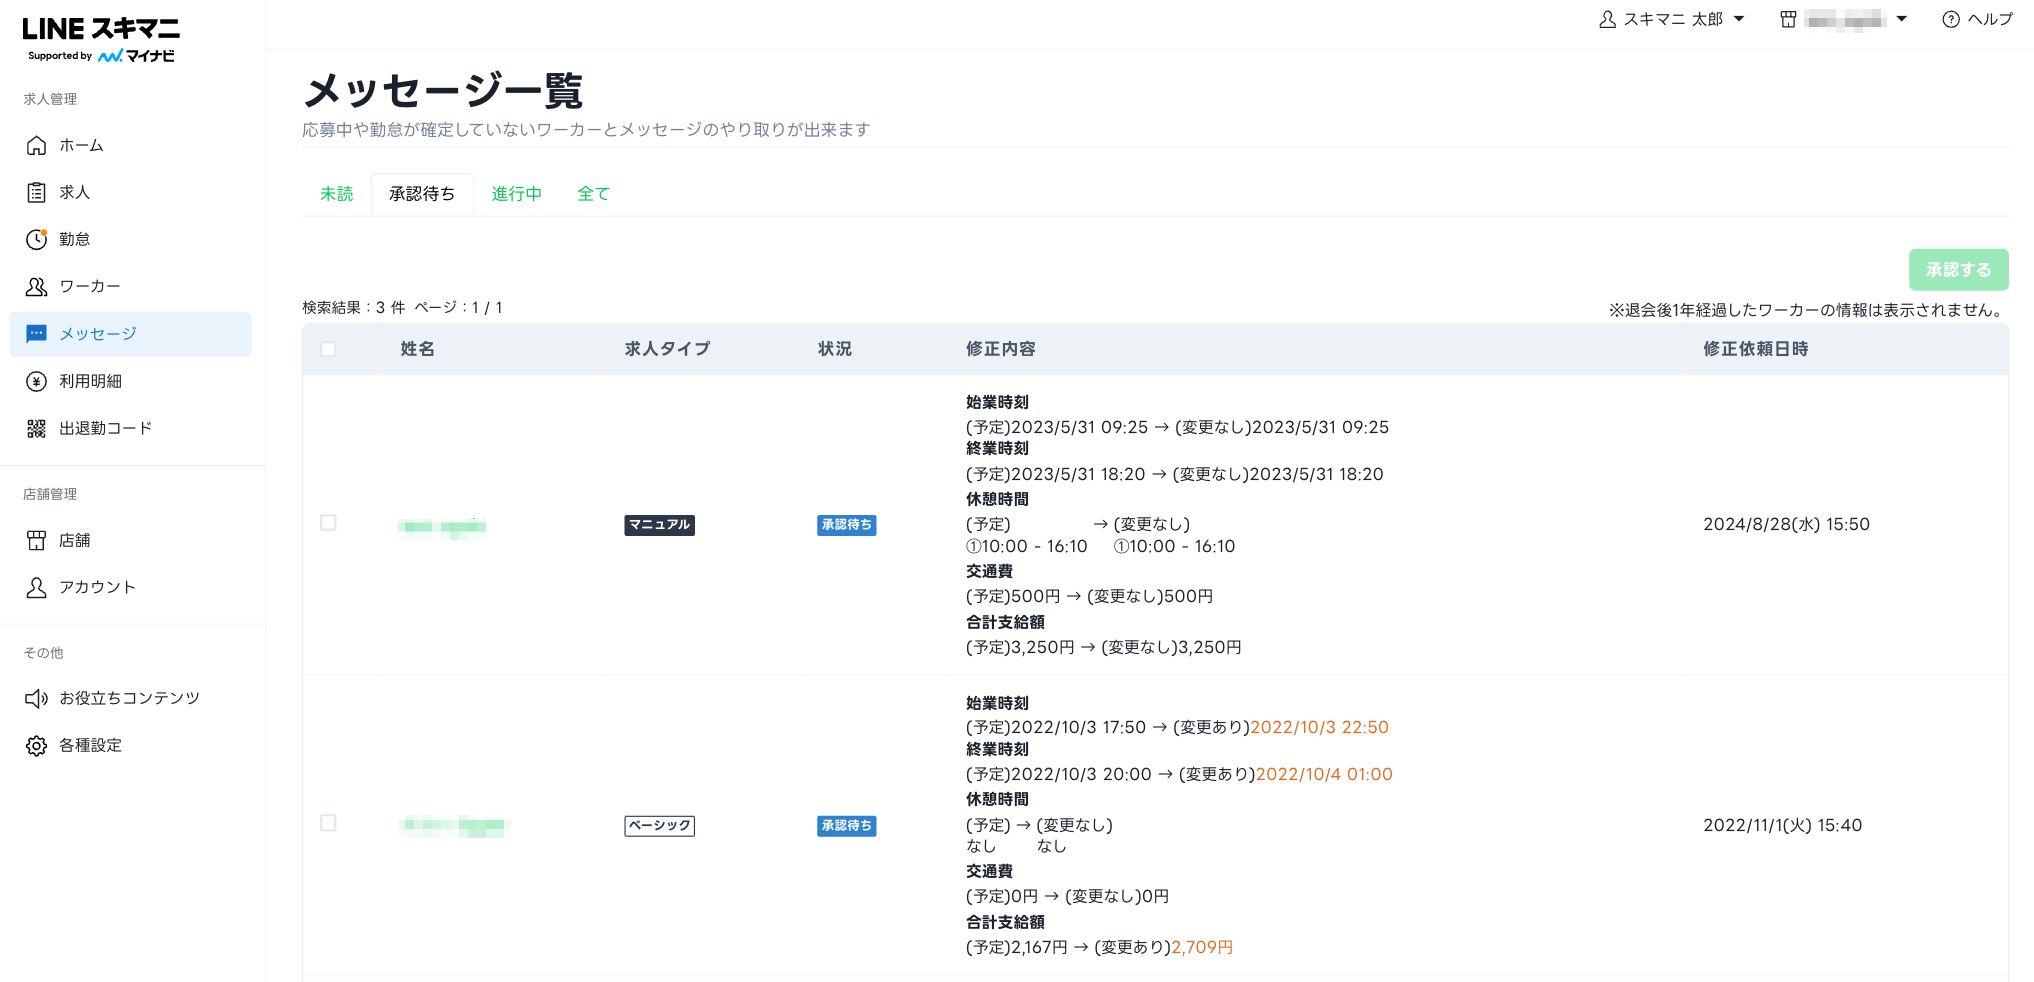Open the store selector dropdown at top right
The image size is (2034, 982).
(x=1845, y=18)
